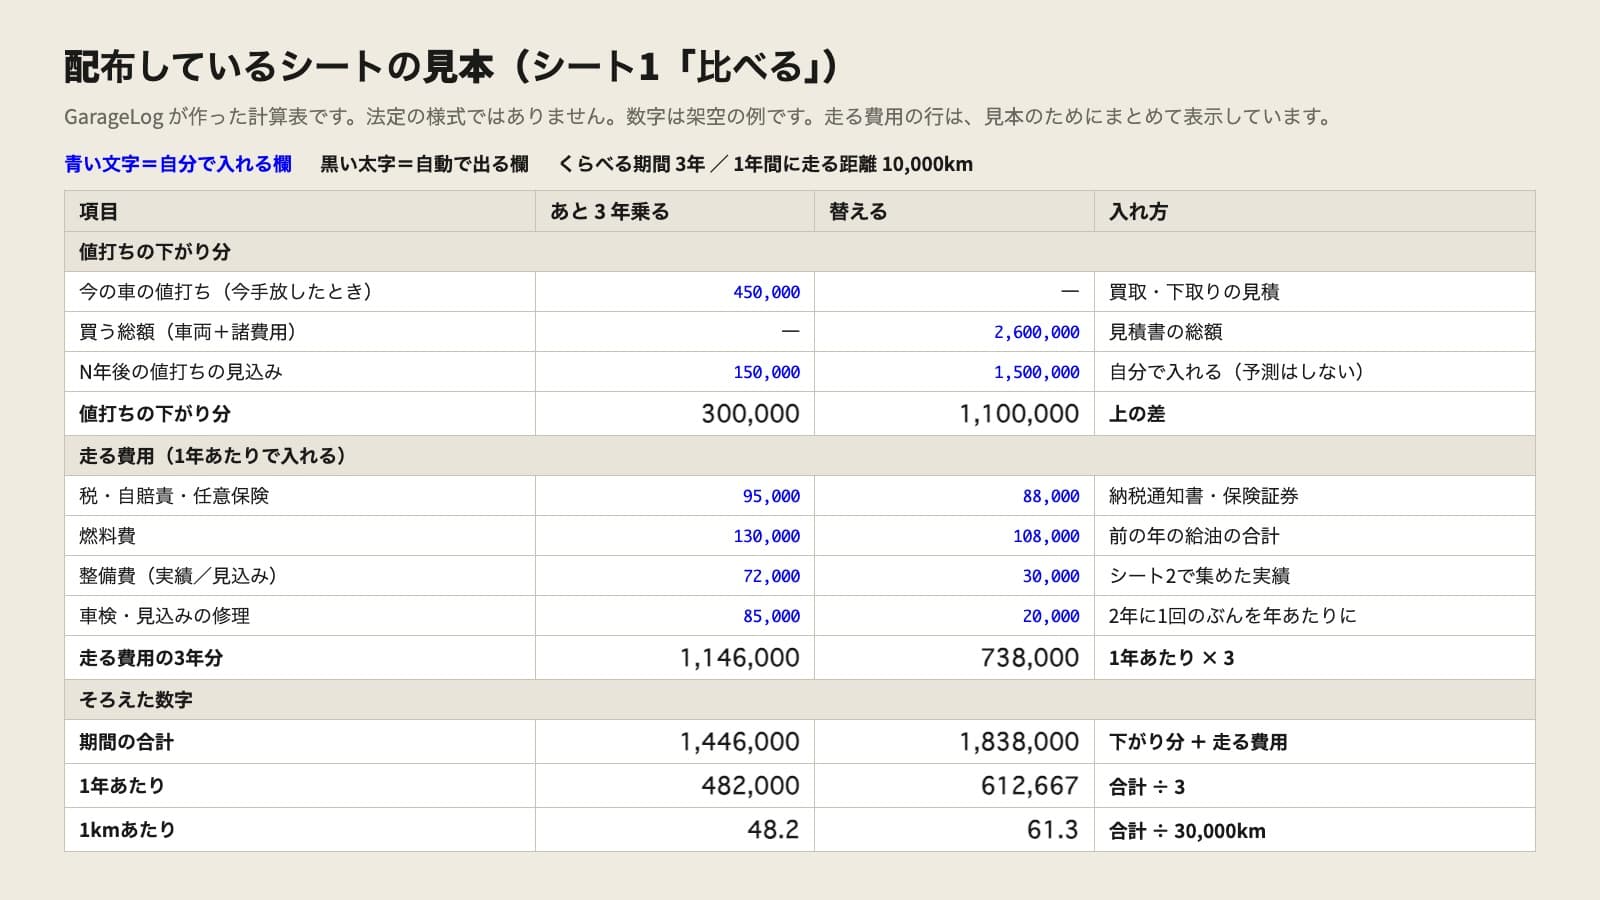Viewport: 1600px width, 900px height.
Task: Click the 482,000 1年あたり value
Action: (750, 786)
